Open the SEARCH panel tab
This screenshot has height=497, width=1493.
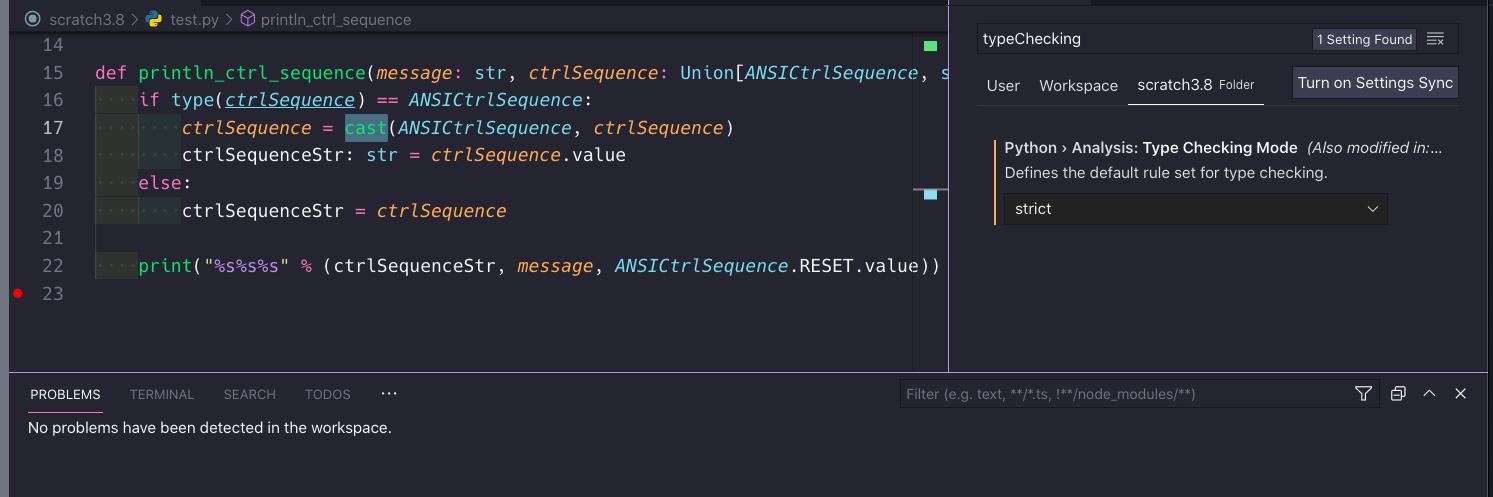tap(249, 394)
